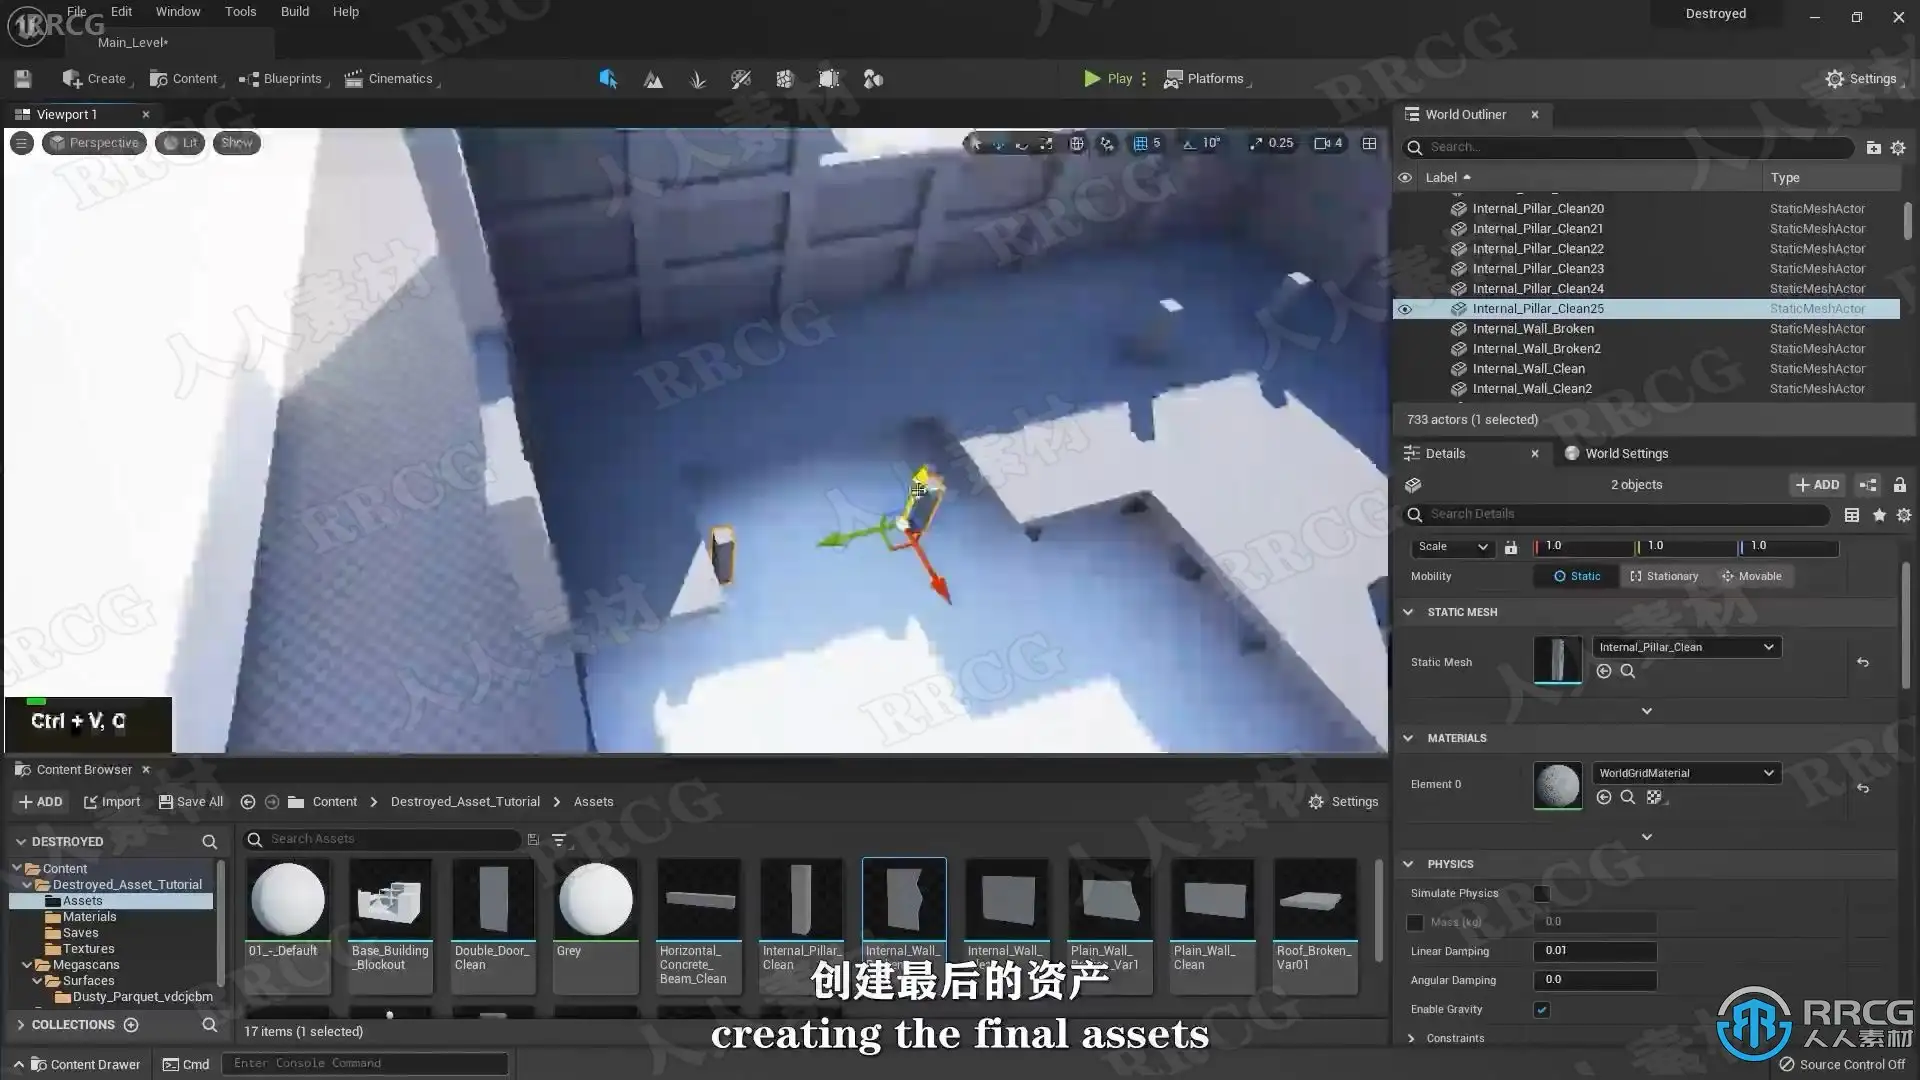The height and width of the screenshot is (1080, 1920).
Task: Open the WorldGridMaterial dropdown
Action: (1686, 773)
